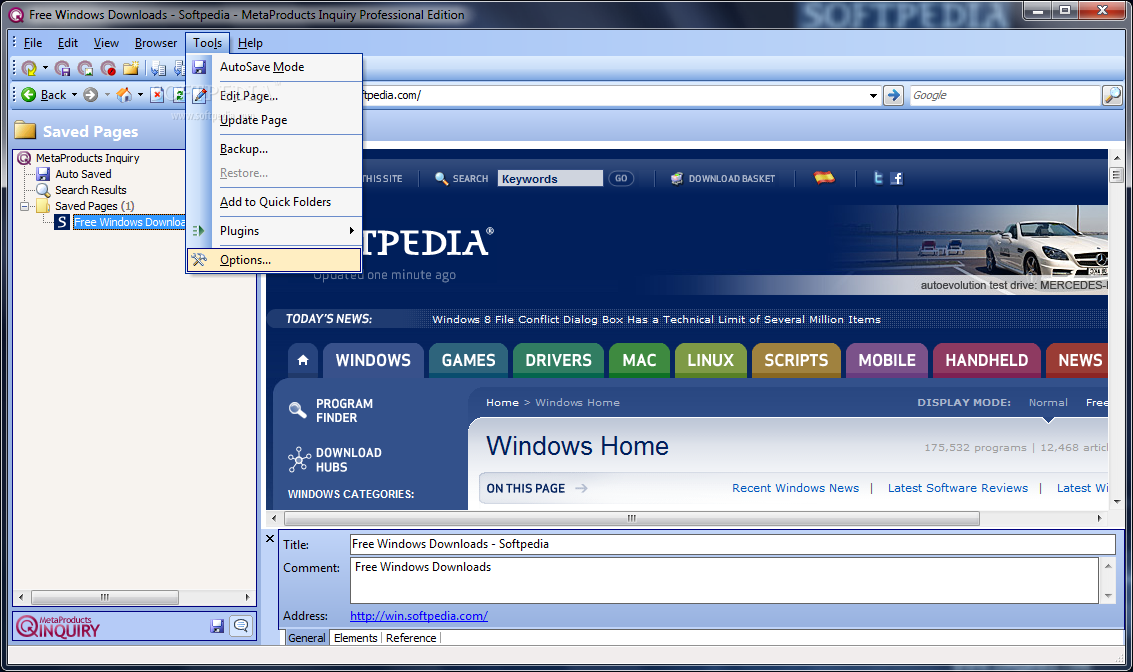The image size is (1133, 672).
Task: Select Add to Quick Folders
Action: [x=275, y=202]
